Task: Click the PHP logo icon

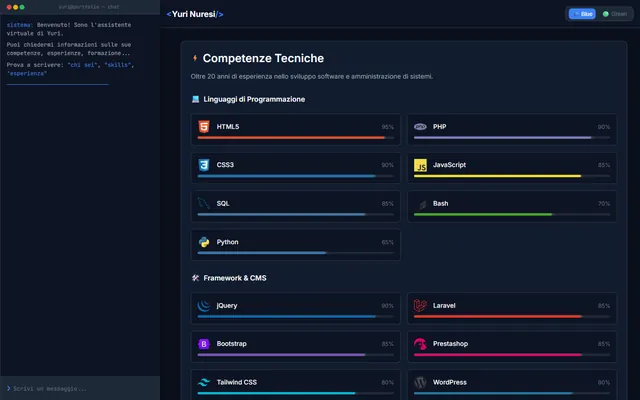Action: [x=420, y=127]
